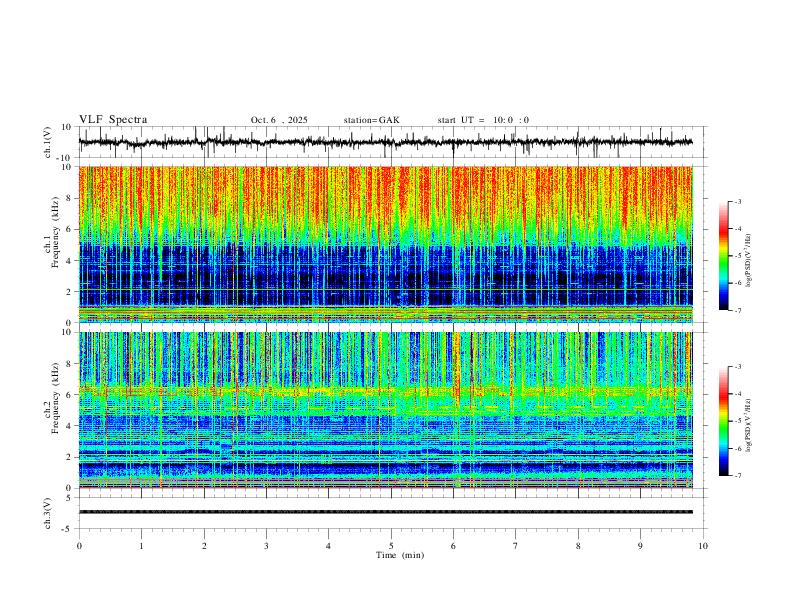
Task: Click time-axis tick label "4"
Action: tap(328, 546)
